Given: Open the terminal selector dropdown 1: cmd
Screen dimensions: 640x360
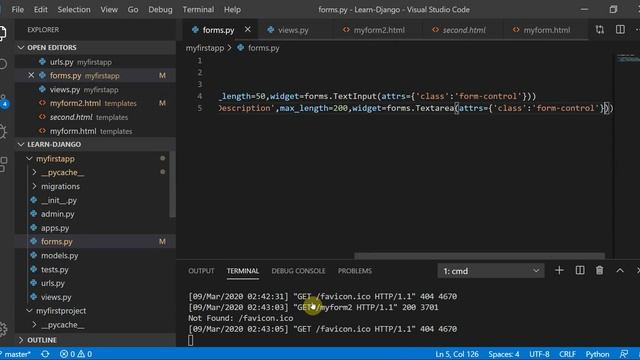Looking at the screenshot, I should (x=491, y=271).
